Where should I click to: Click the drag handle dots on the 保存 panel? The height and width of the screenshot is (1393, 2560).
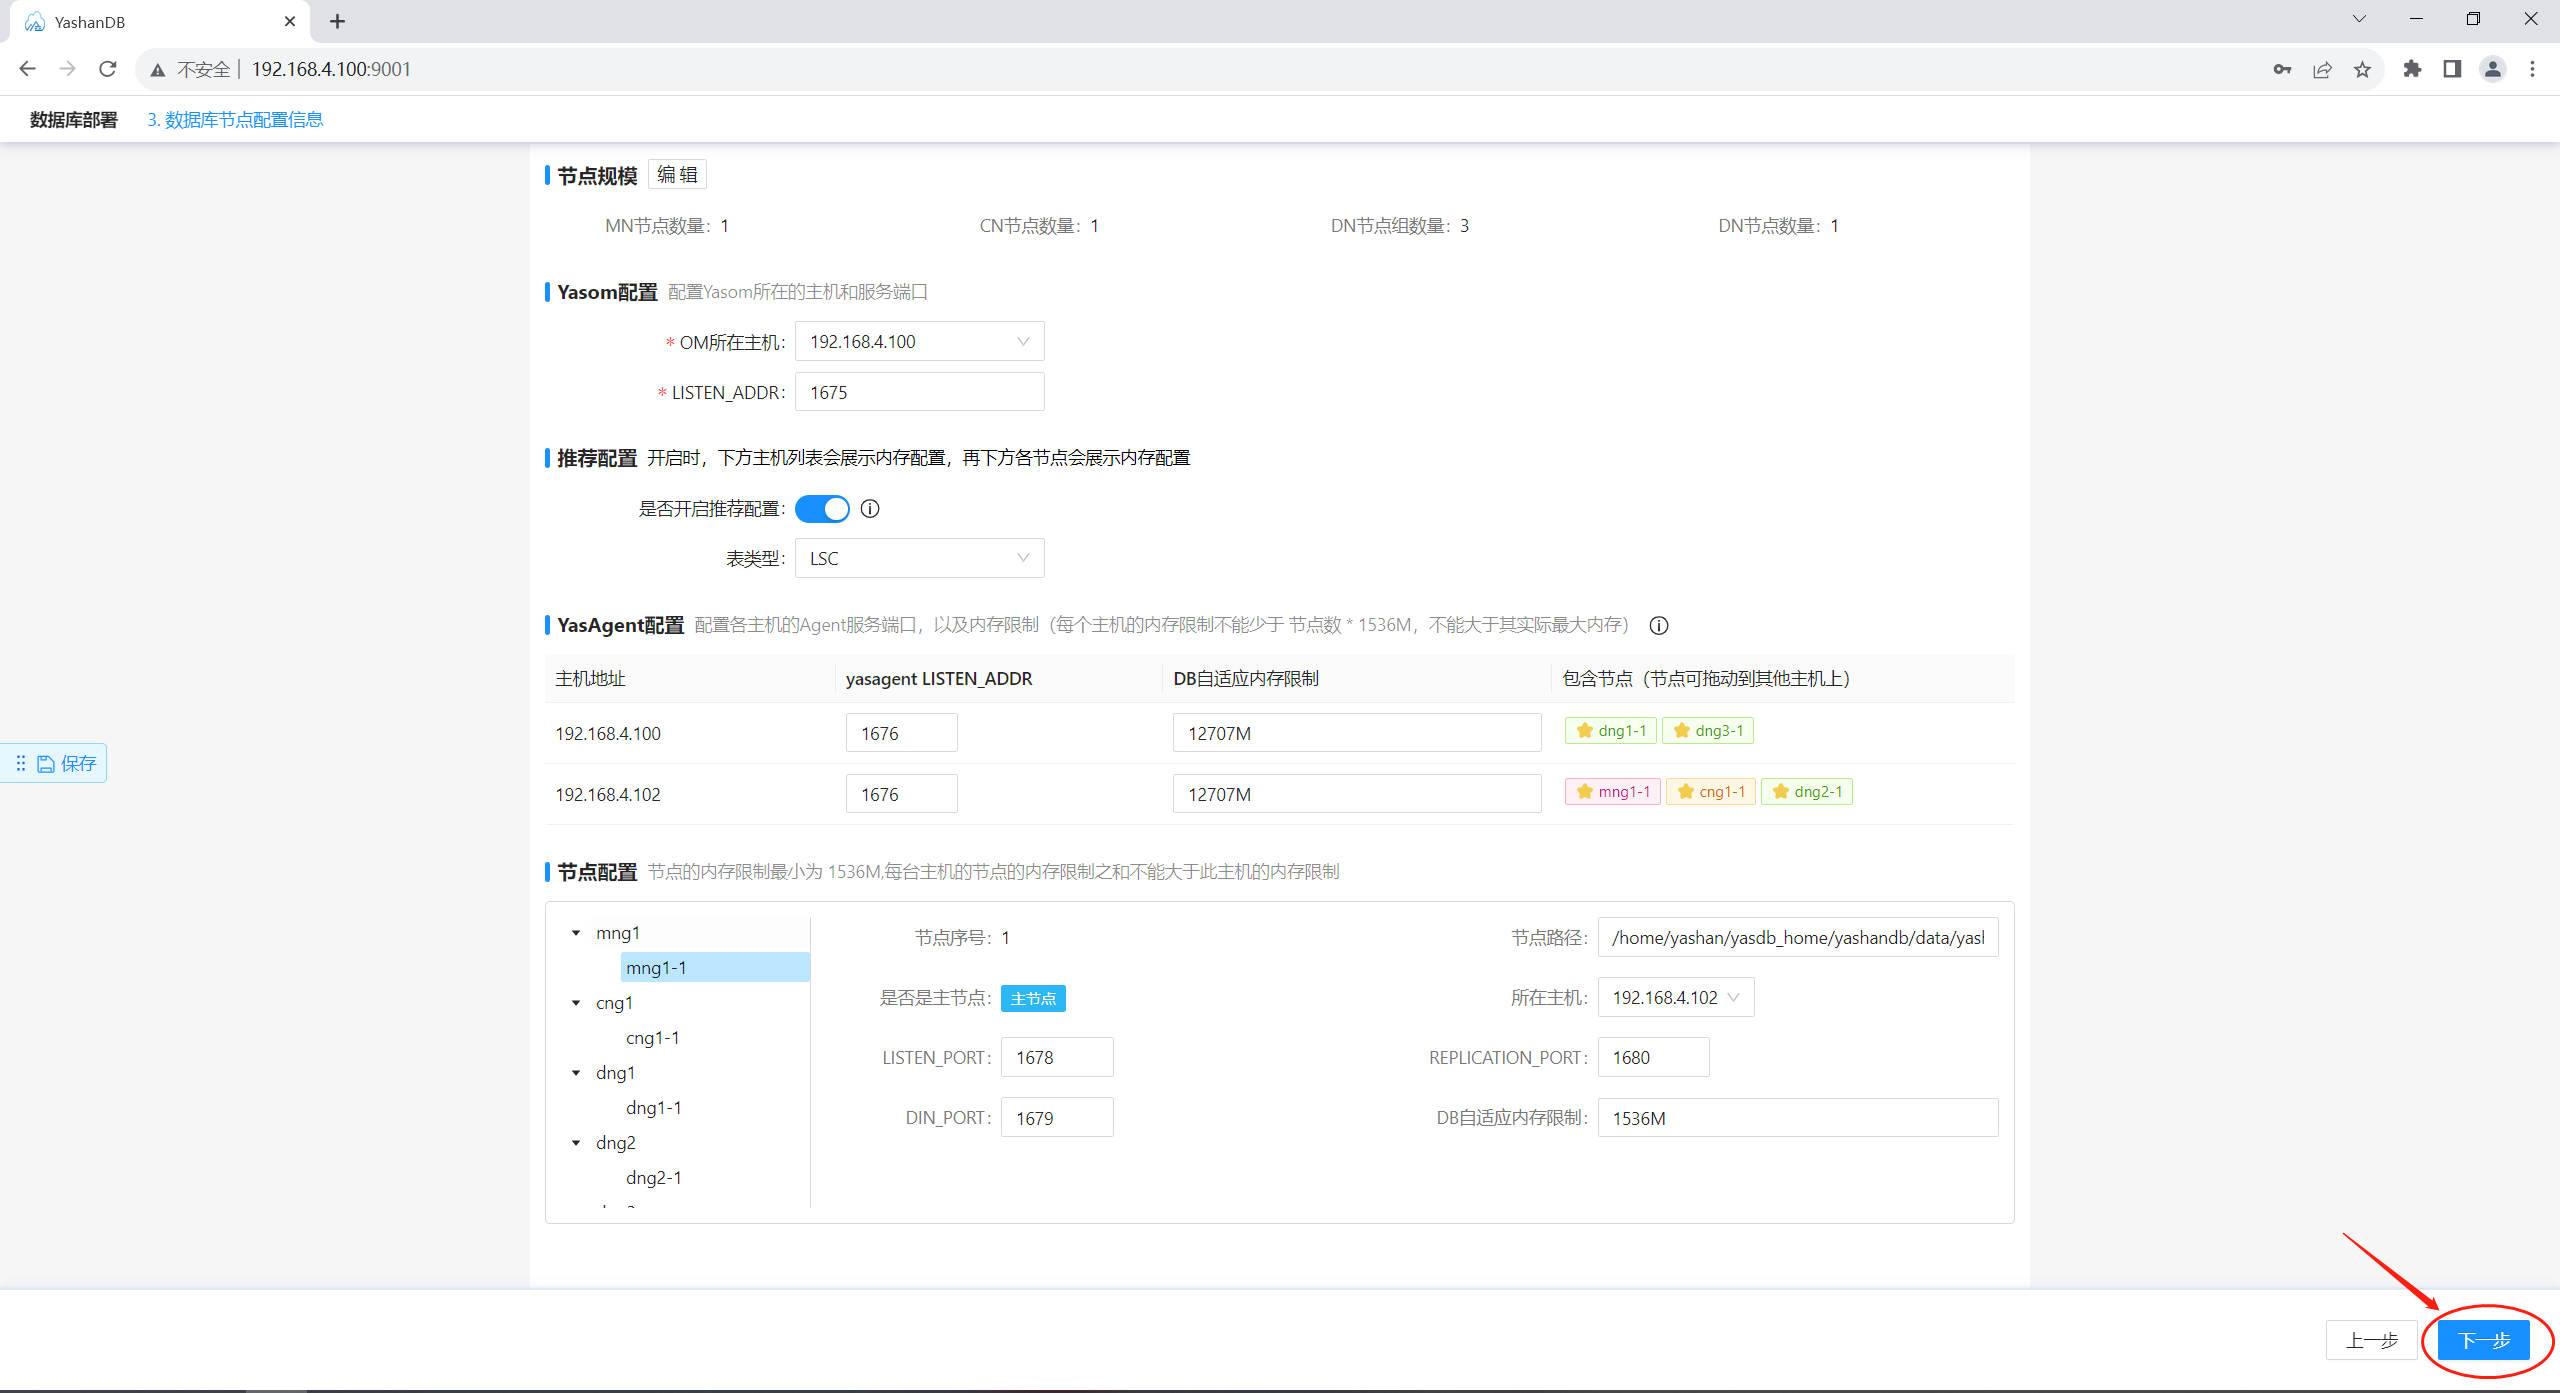pyautogui.click(x=21, y=764)
